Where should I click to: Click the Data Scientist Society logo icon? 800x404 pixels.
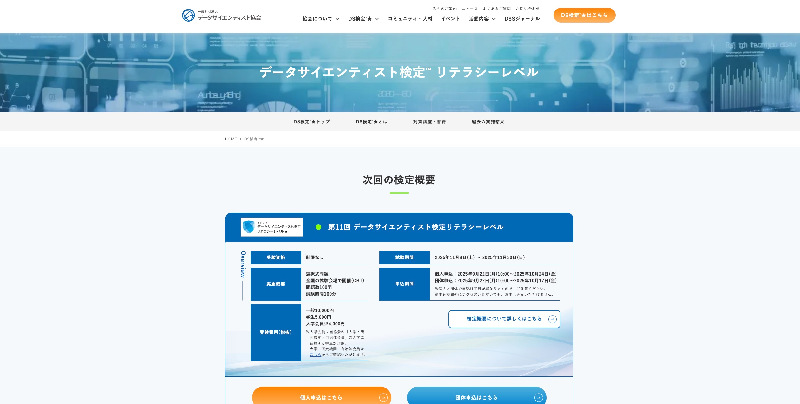coord(189,15)
